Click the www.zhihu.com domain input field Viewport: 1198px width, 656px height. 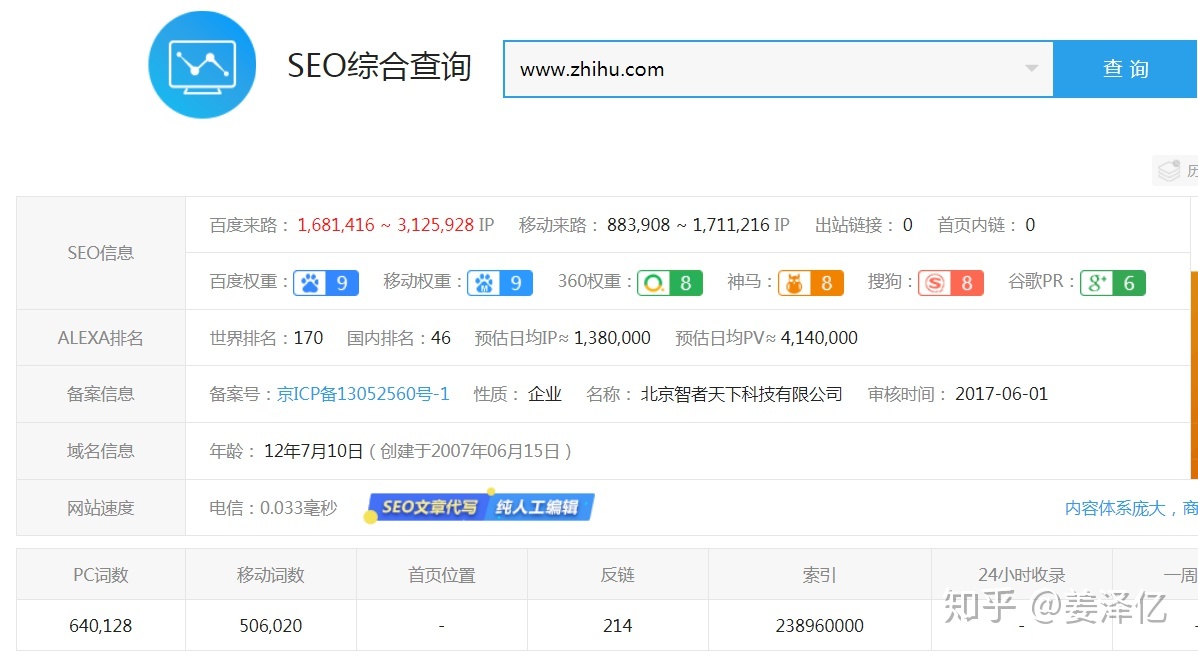point(778,69)
